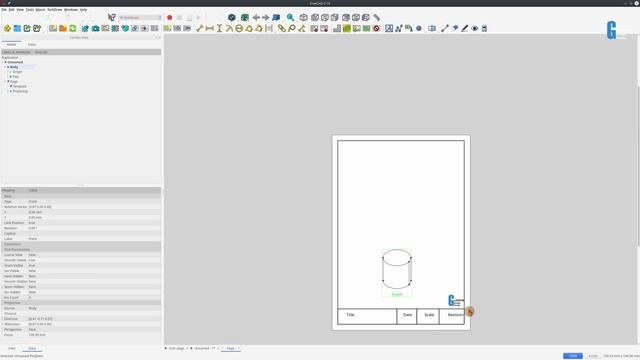Switch to Tasks tab in Combo View

click(x=32, y=44)
